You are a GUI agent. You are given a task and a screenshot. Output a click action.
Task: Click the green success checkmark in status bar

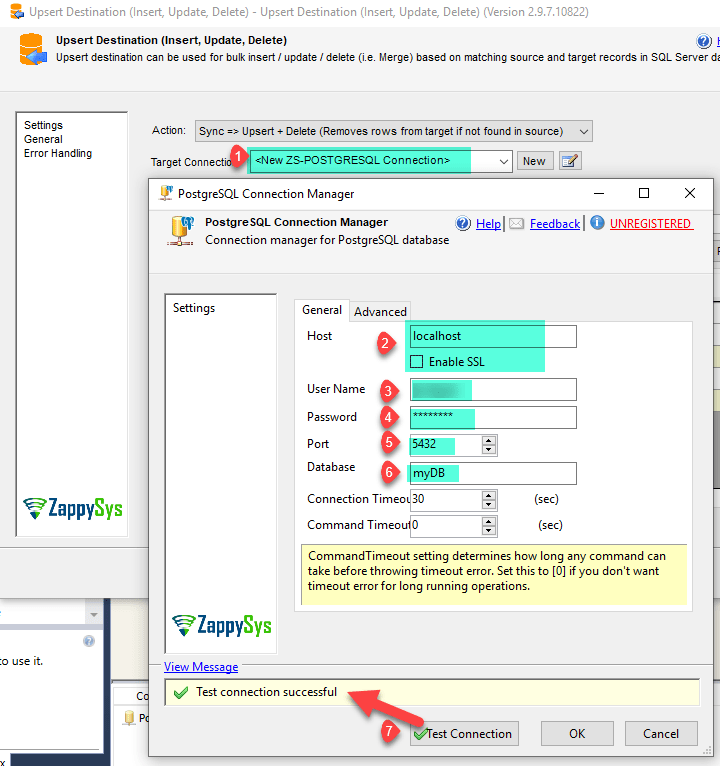pyautogui.click(x=181, y=692)
